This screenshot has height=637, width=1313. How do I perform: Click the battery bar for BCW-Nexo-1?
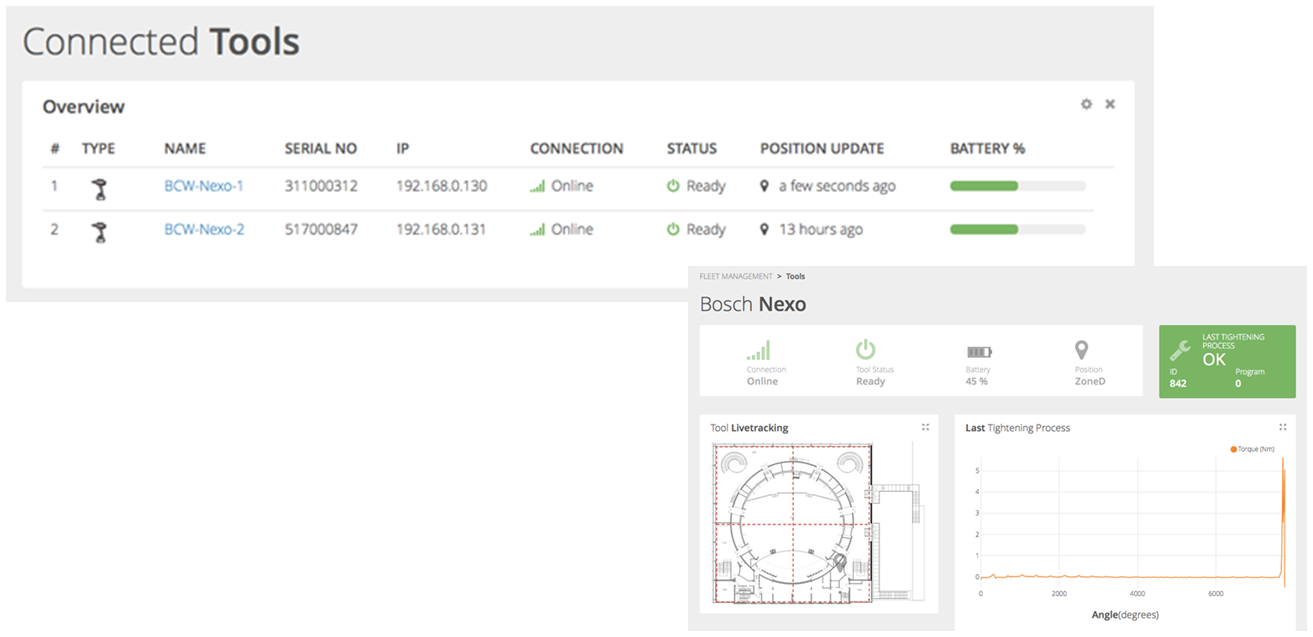pos(1018,186)
